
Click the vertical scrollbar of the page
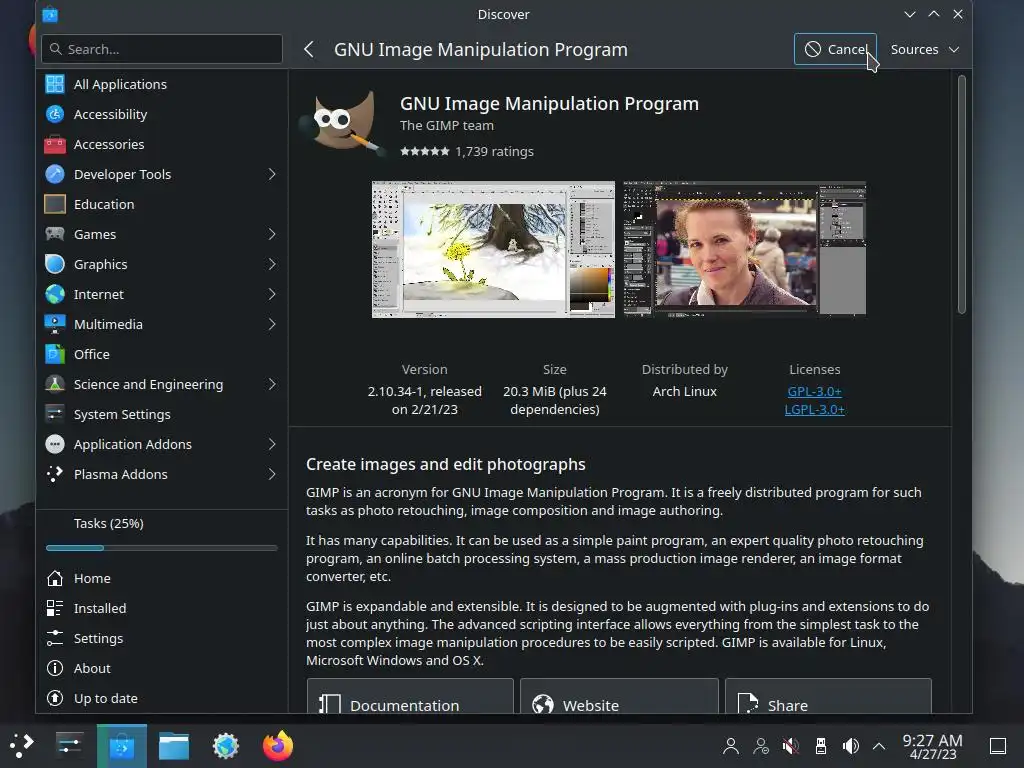click(x=961, y=195)
